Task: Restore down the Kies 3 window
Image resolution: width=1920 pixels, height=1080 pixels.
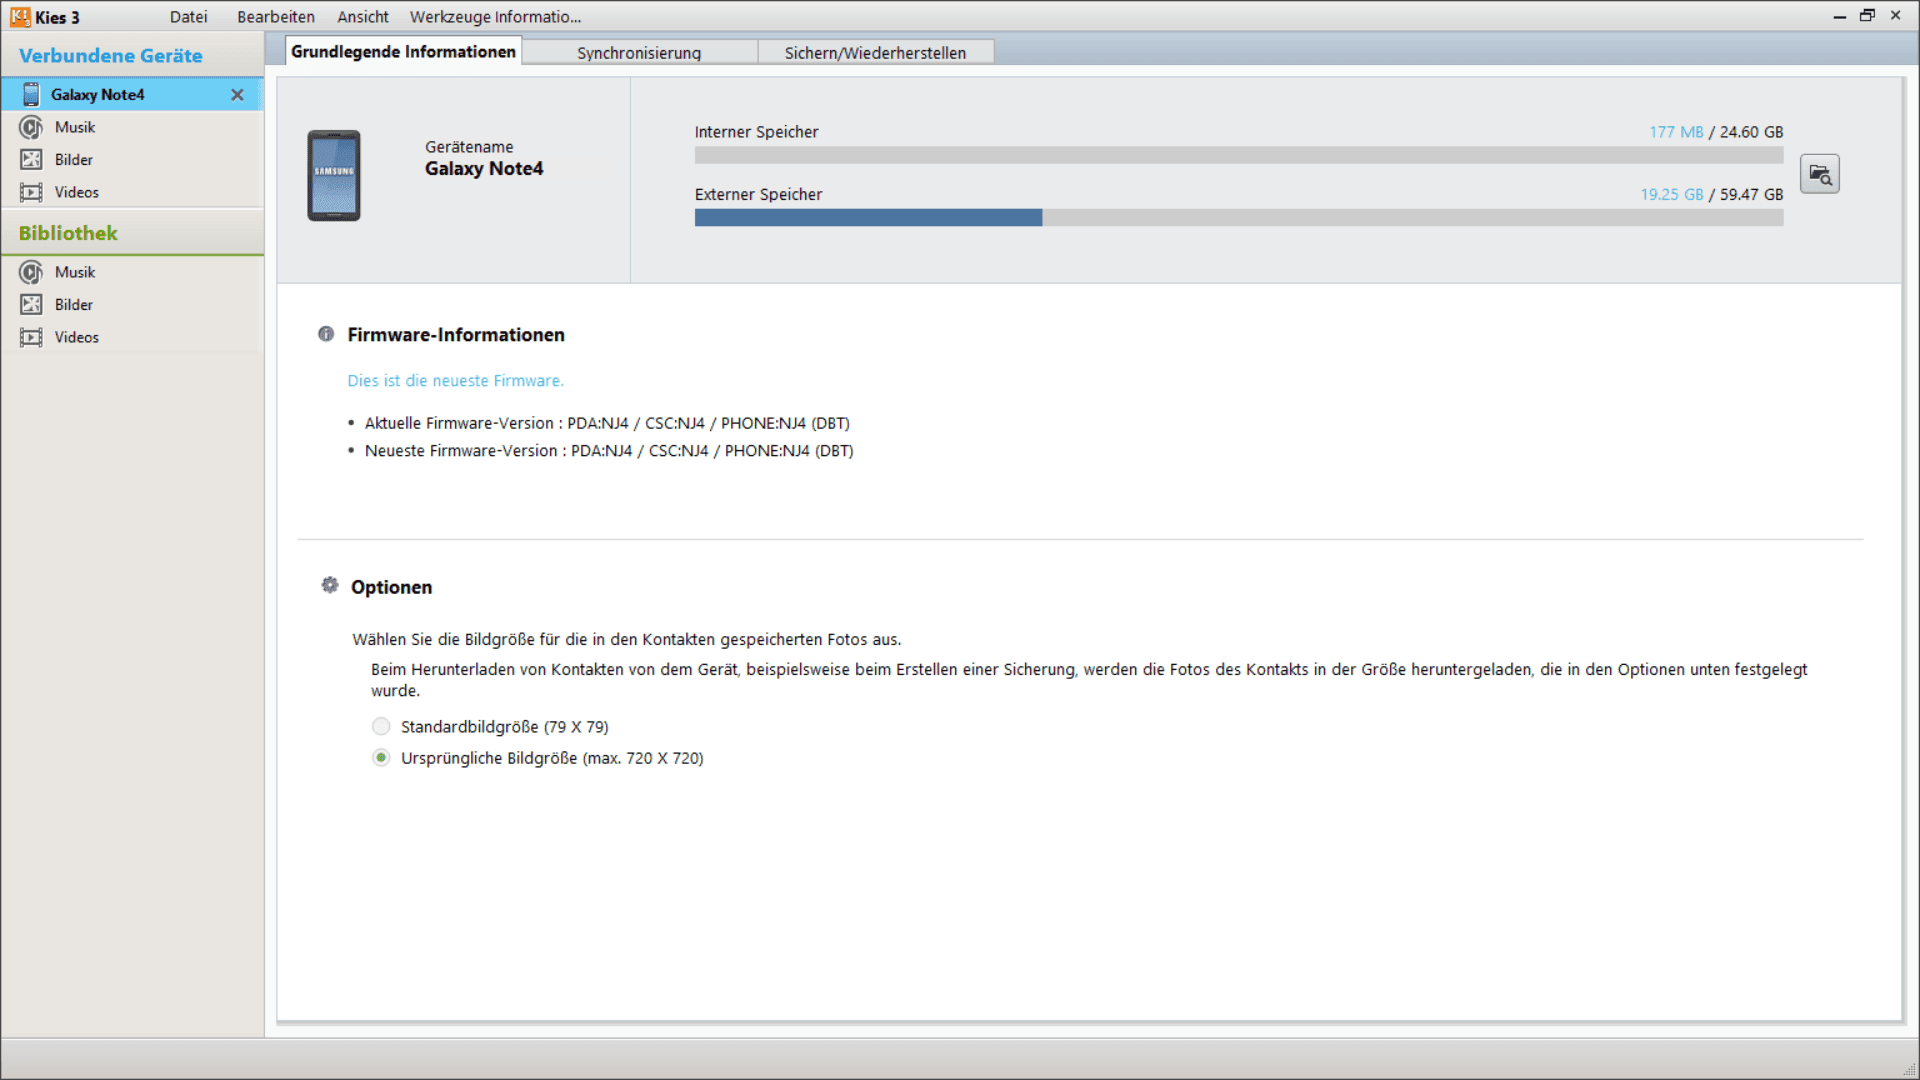Action: [1867, 15]
